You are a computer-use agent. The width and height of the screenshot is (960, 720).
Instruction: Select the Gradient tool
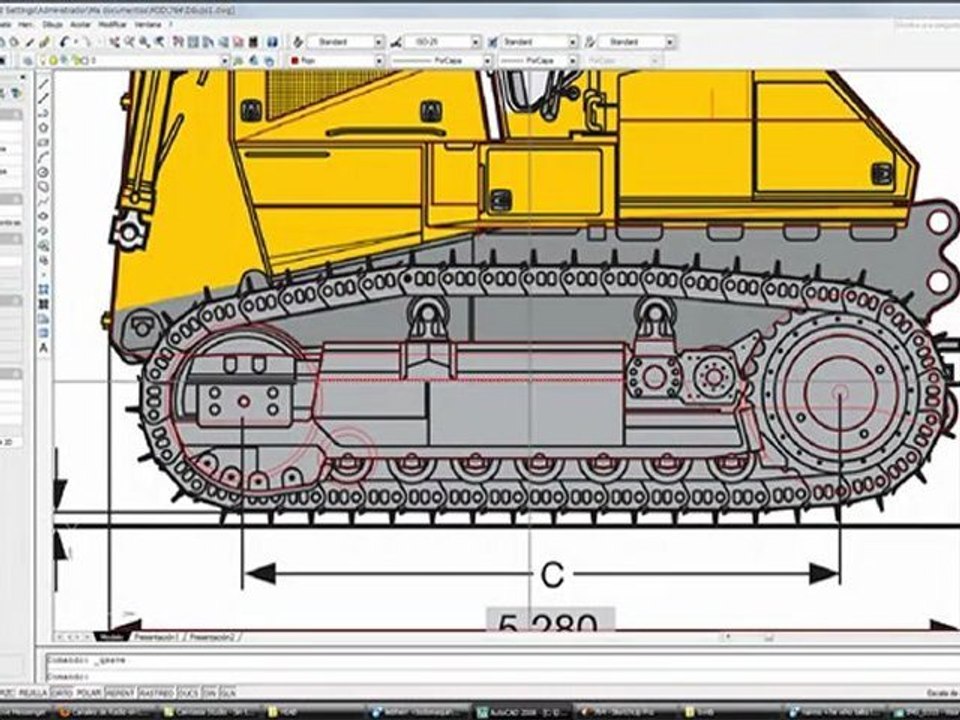[43, 304]
